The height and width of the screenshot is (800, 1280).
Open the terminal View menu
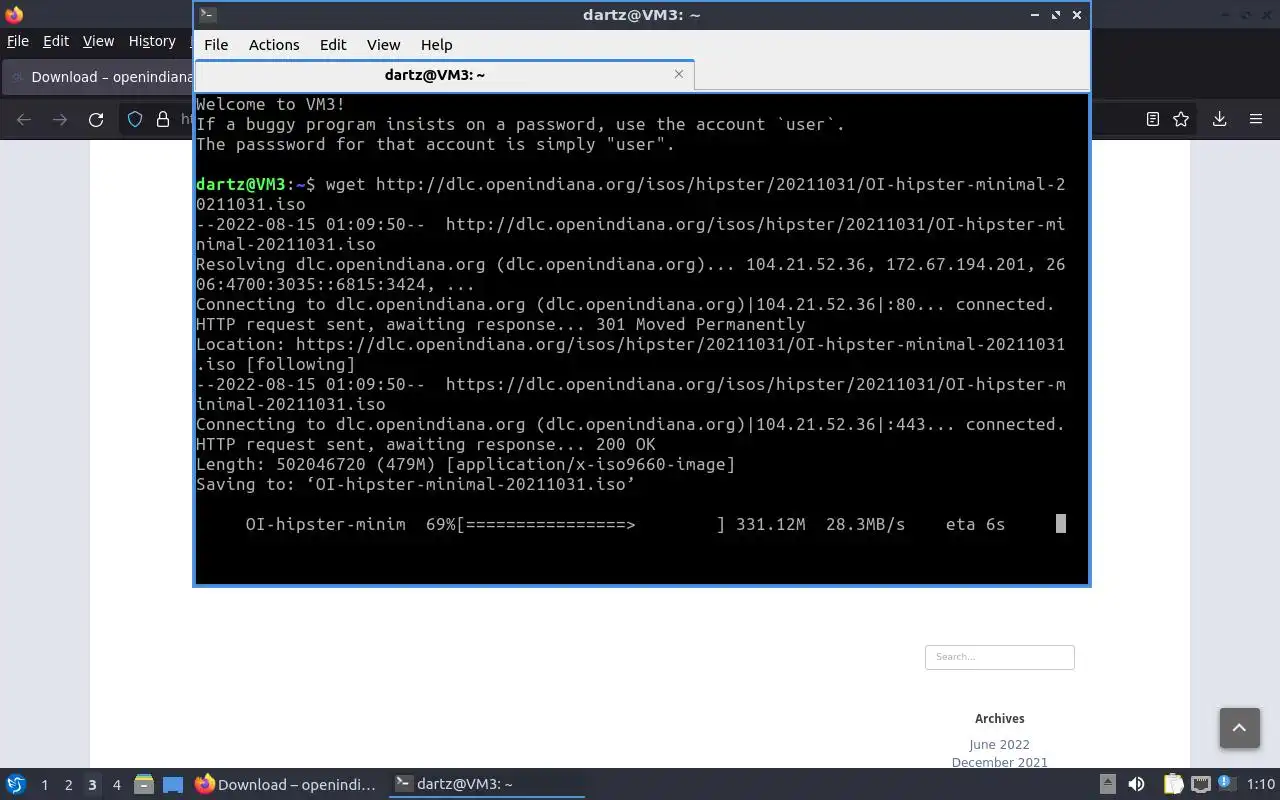coord(383,45)
